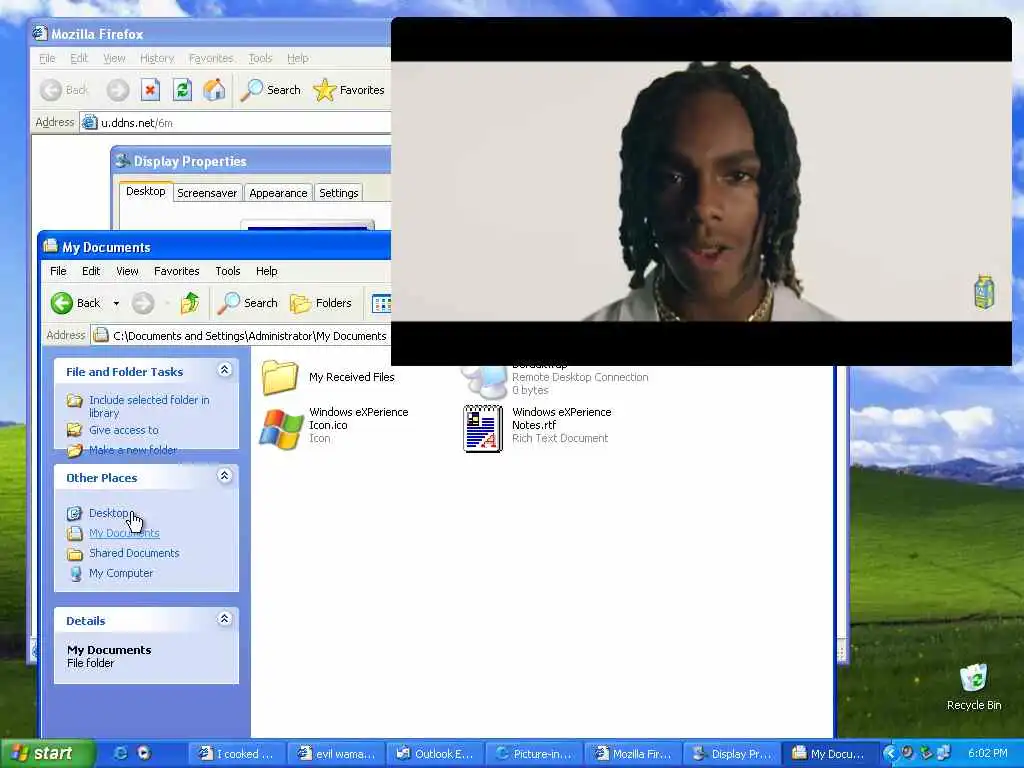Click the Start button
The height and width of the screenshot is (768, 1024).
47,754
